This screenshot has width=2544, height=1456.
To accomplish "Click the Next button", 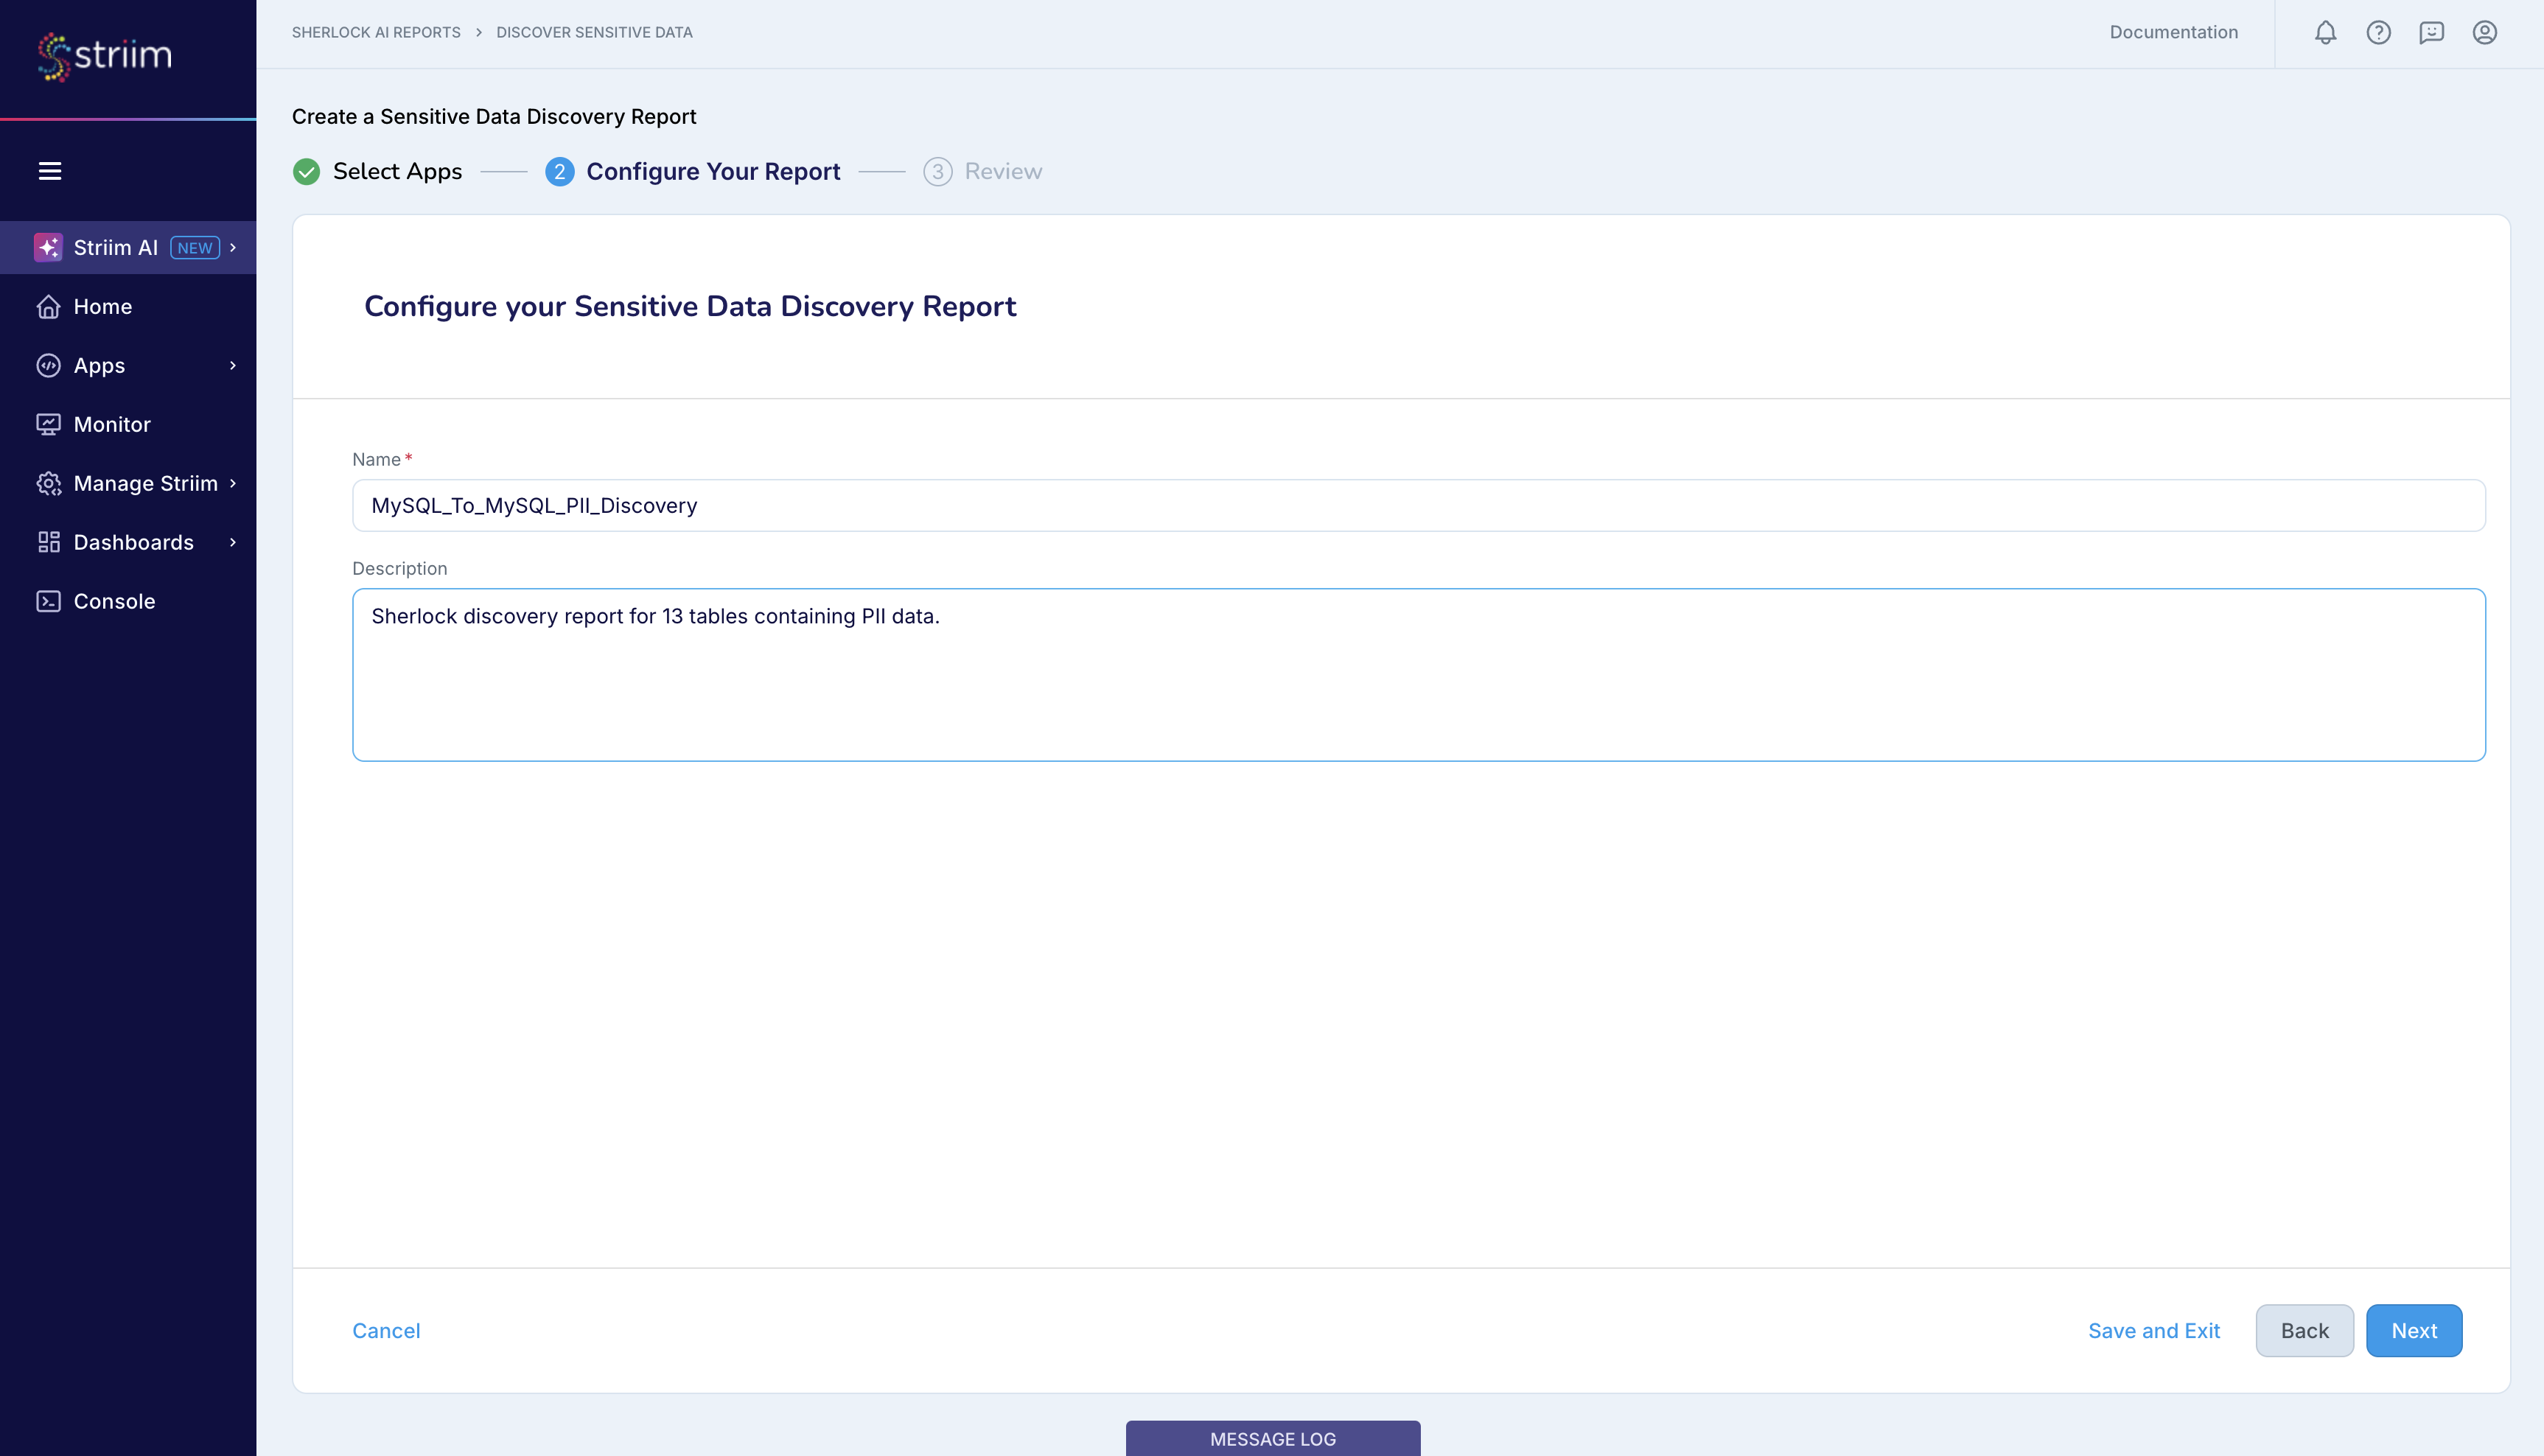I will 2413,1330.
